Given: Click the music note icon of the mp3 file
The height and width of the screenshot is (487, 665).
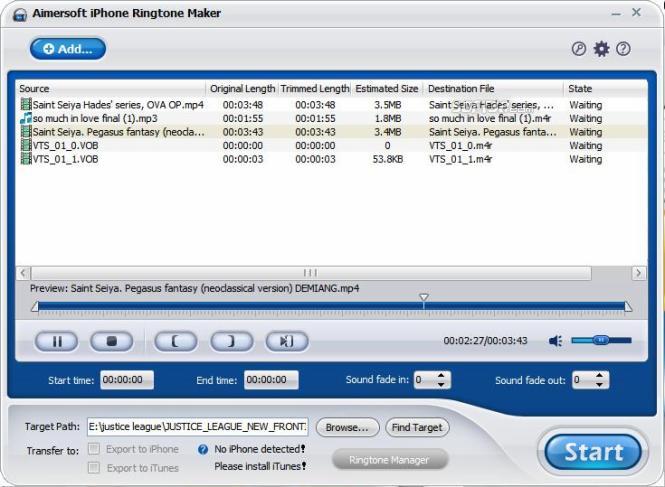Looking at the screenshot, I should click(x=26, y=118).
